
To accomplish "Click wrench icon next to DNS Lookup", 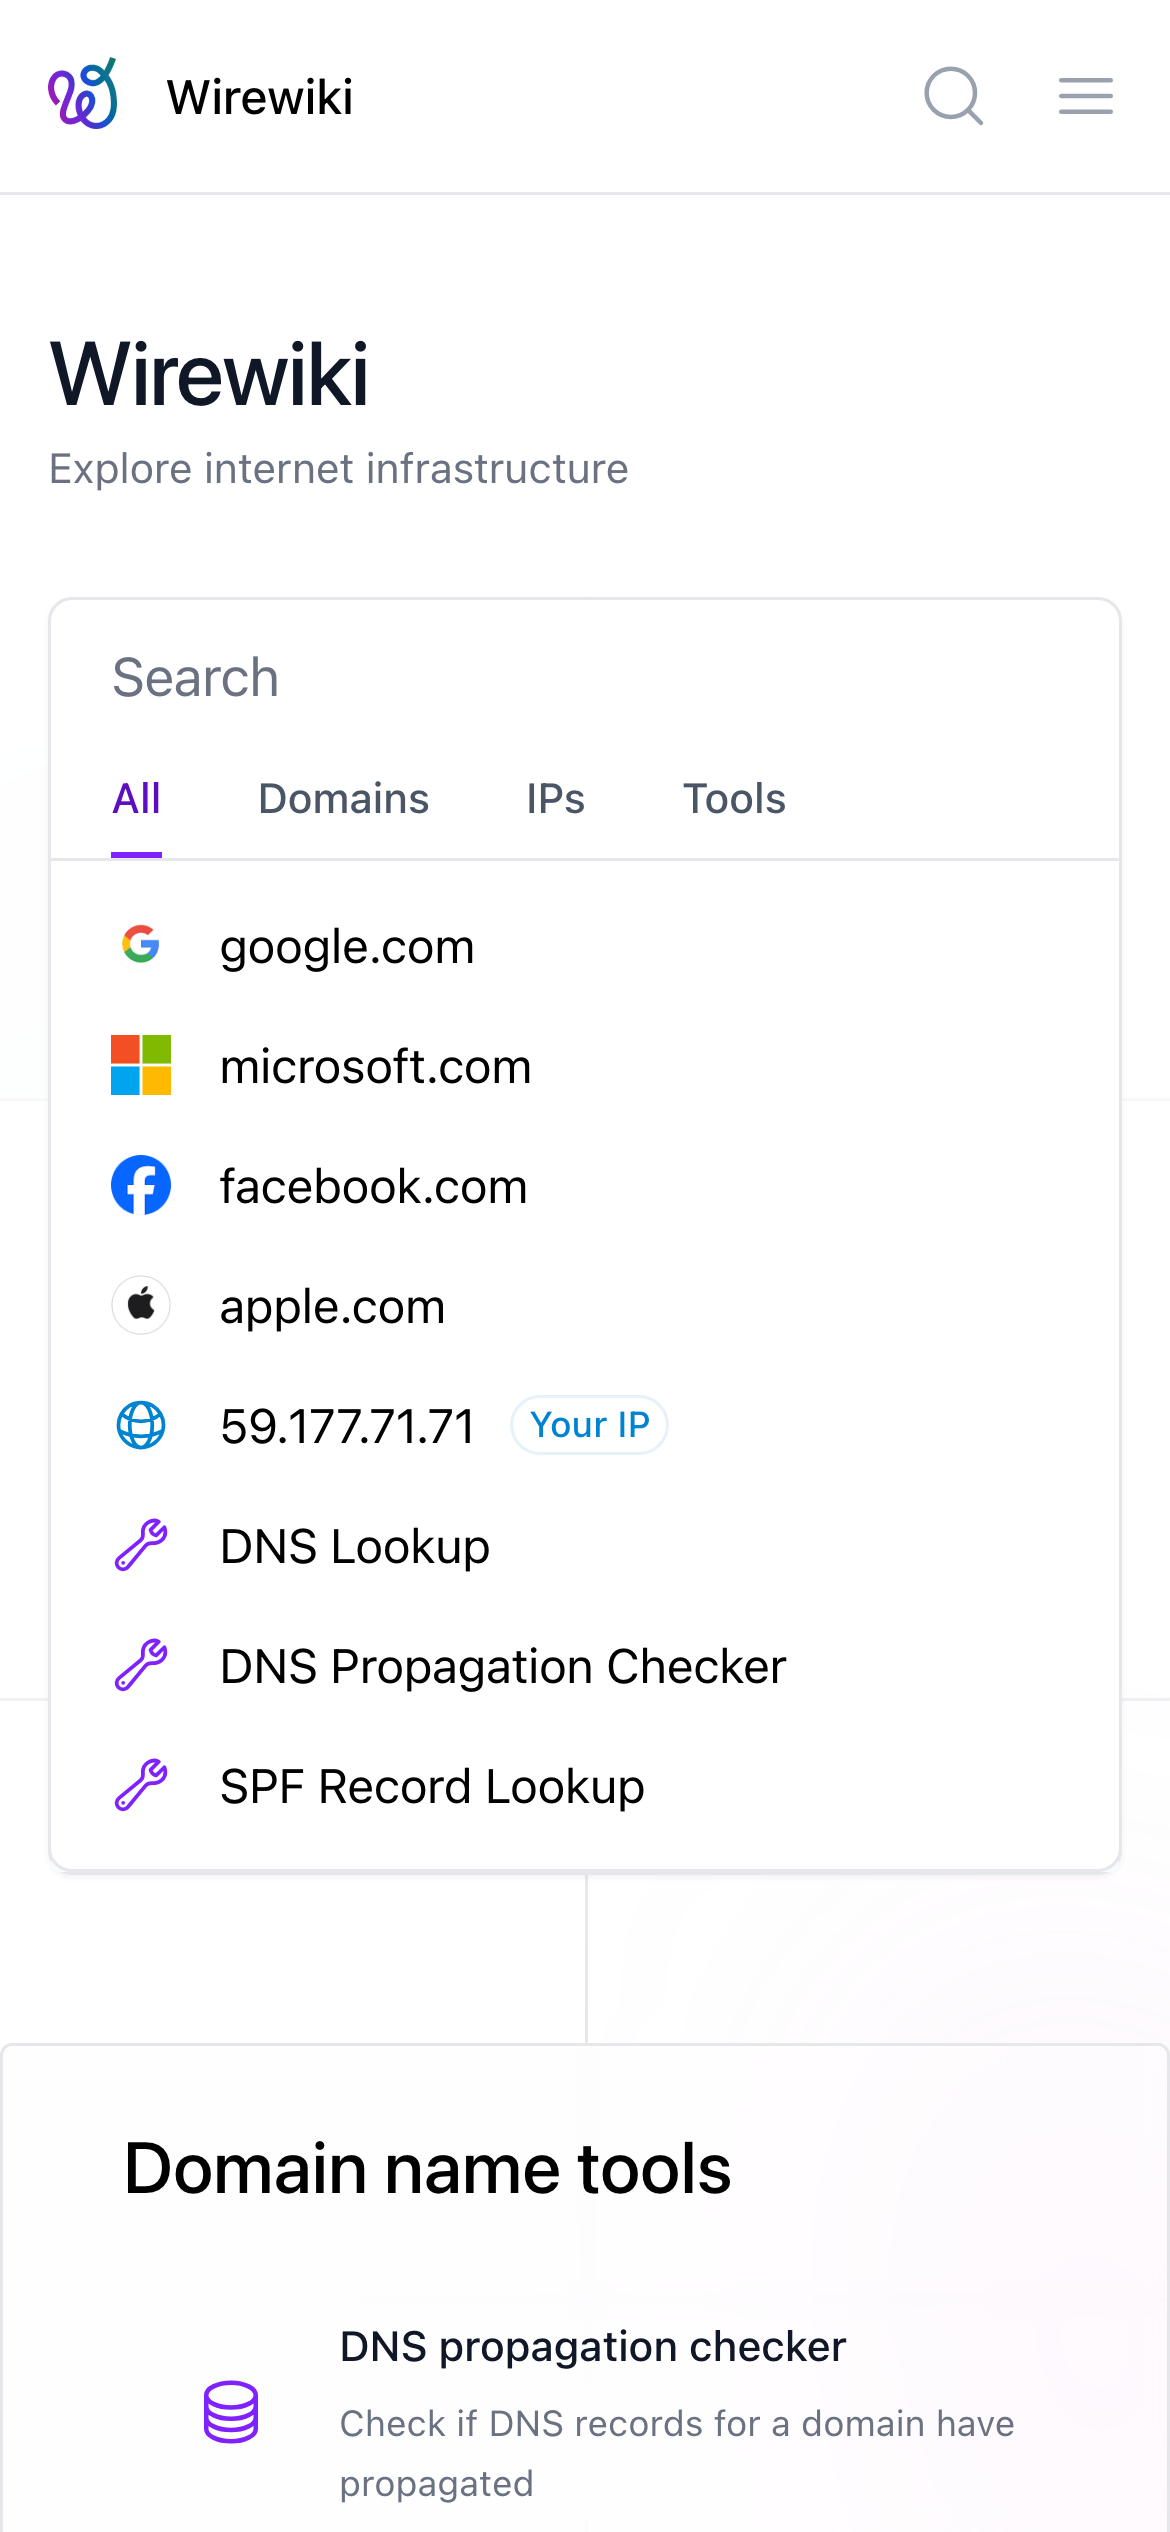I will point(141,1545).
